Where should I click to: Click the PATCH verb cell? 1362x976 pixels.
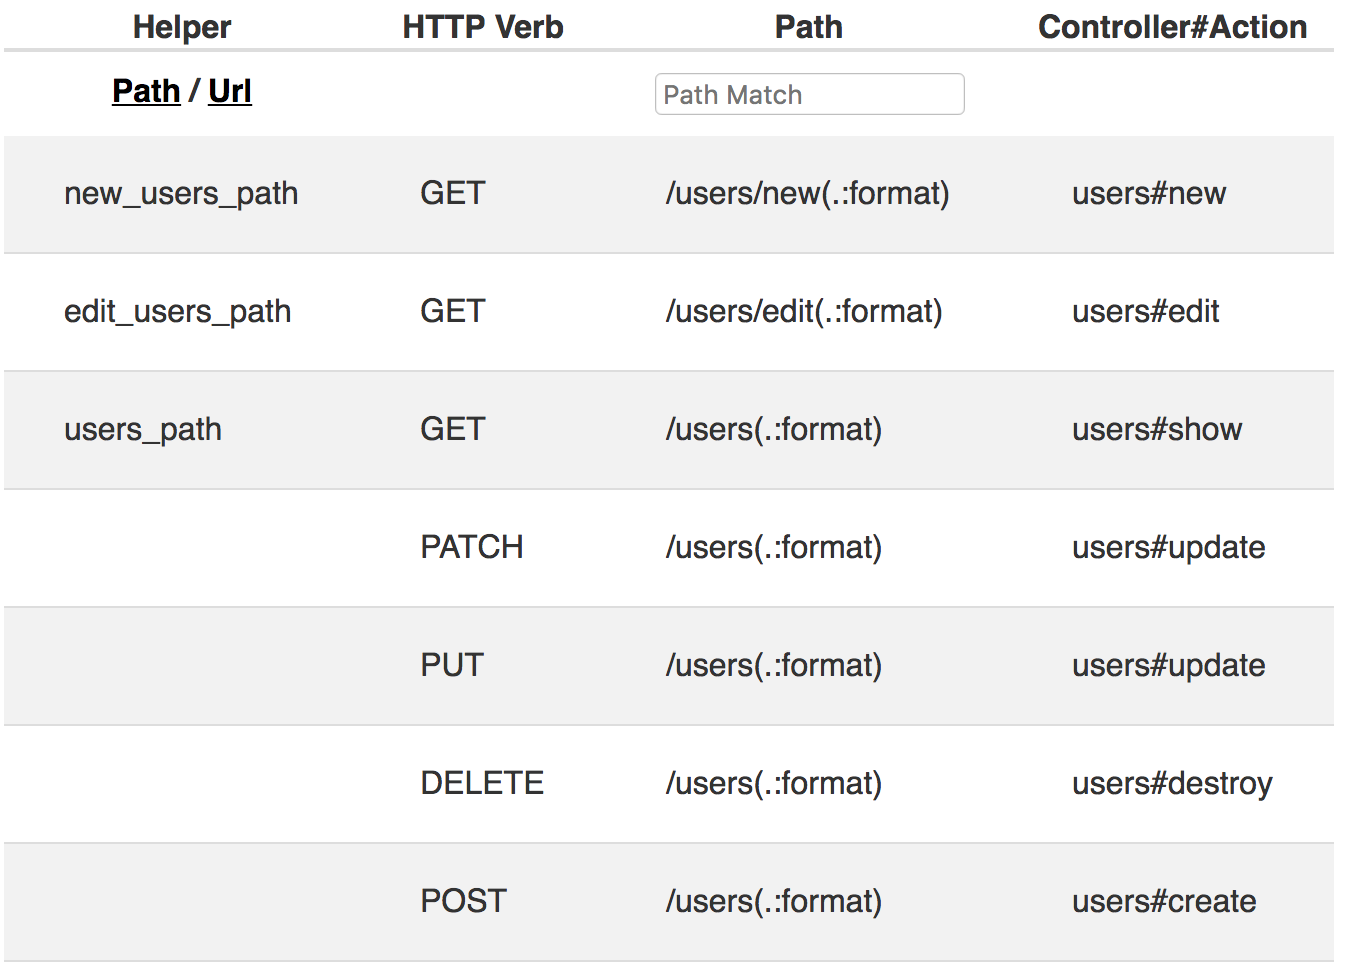(472, 547)
